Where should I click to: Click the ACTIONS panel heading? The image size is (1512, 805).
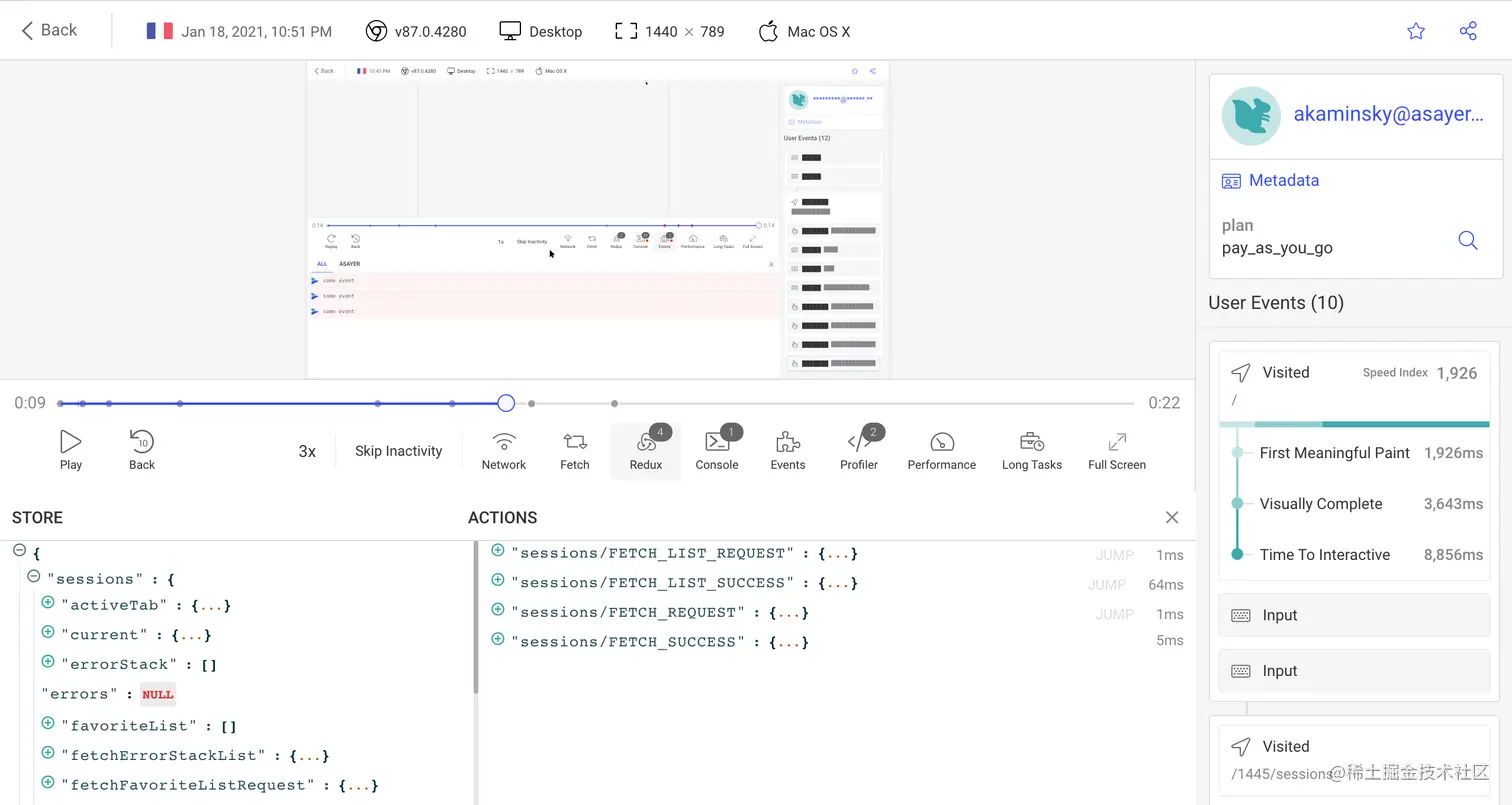tap(503, 517)
